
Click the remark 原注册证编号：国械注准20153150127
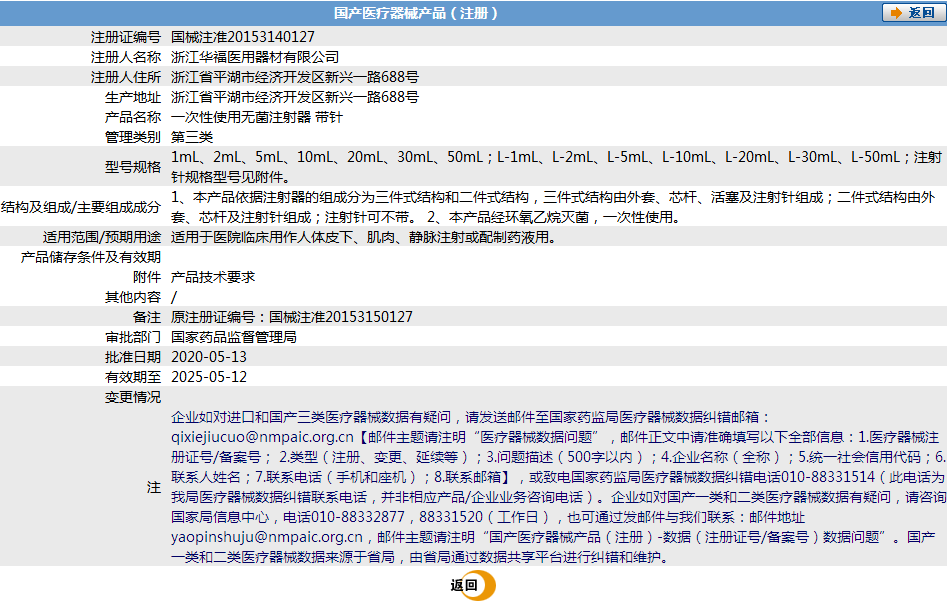(x=292, y=317)
